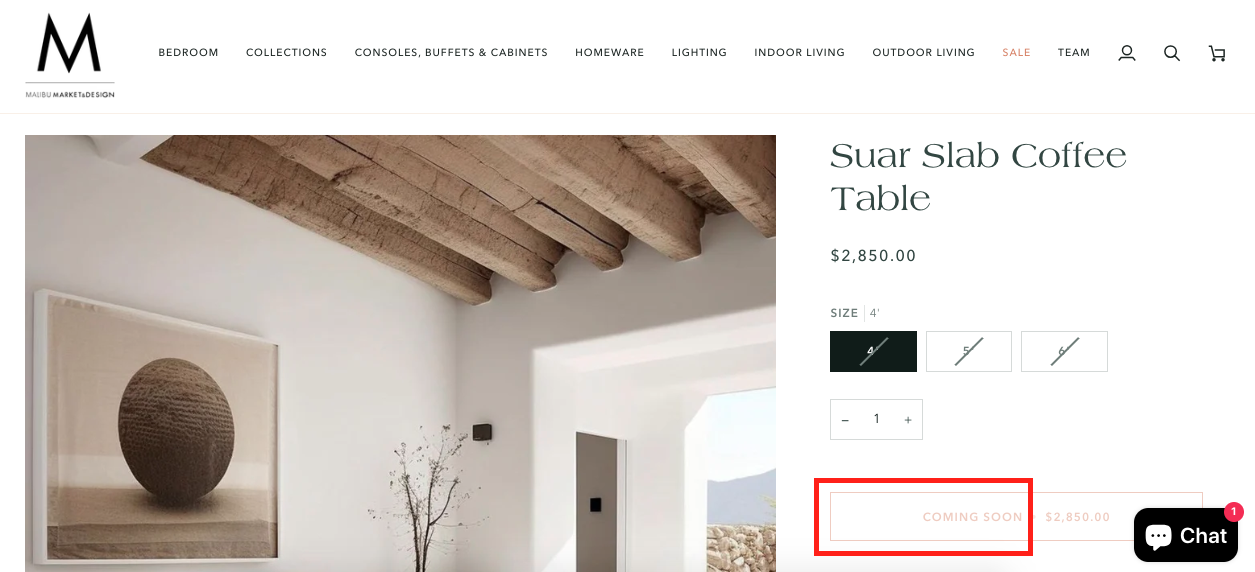
Task: Open Outdoor Living navigation item
Action: pyautogui.click(x=923, y=53)
